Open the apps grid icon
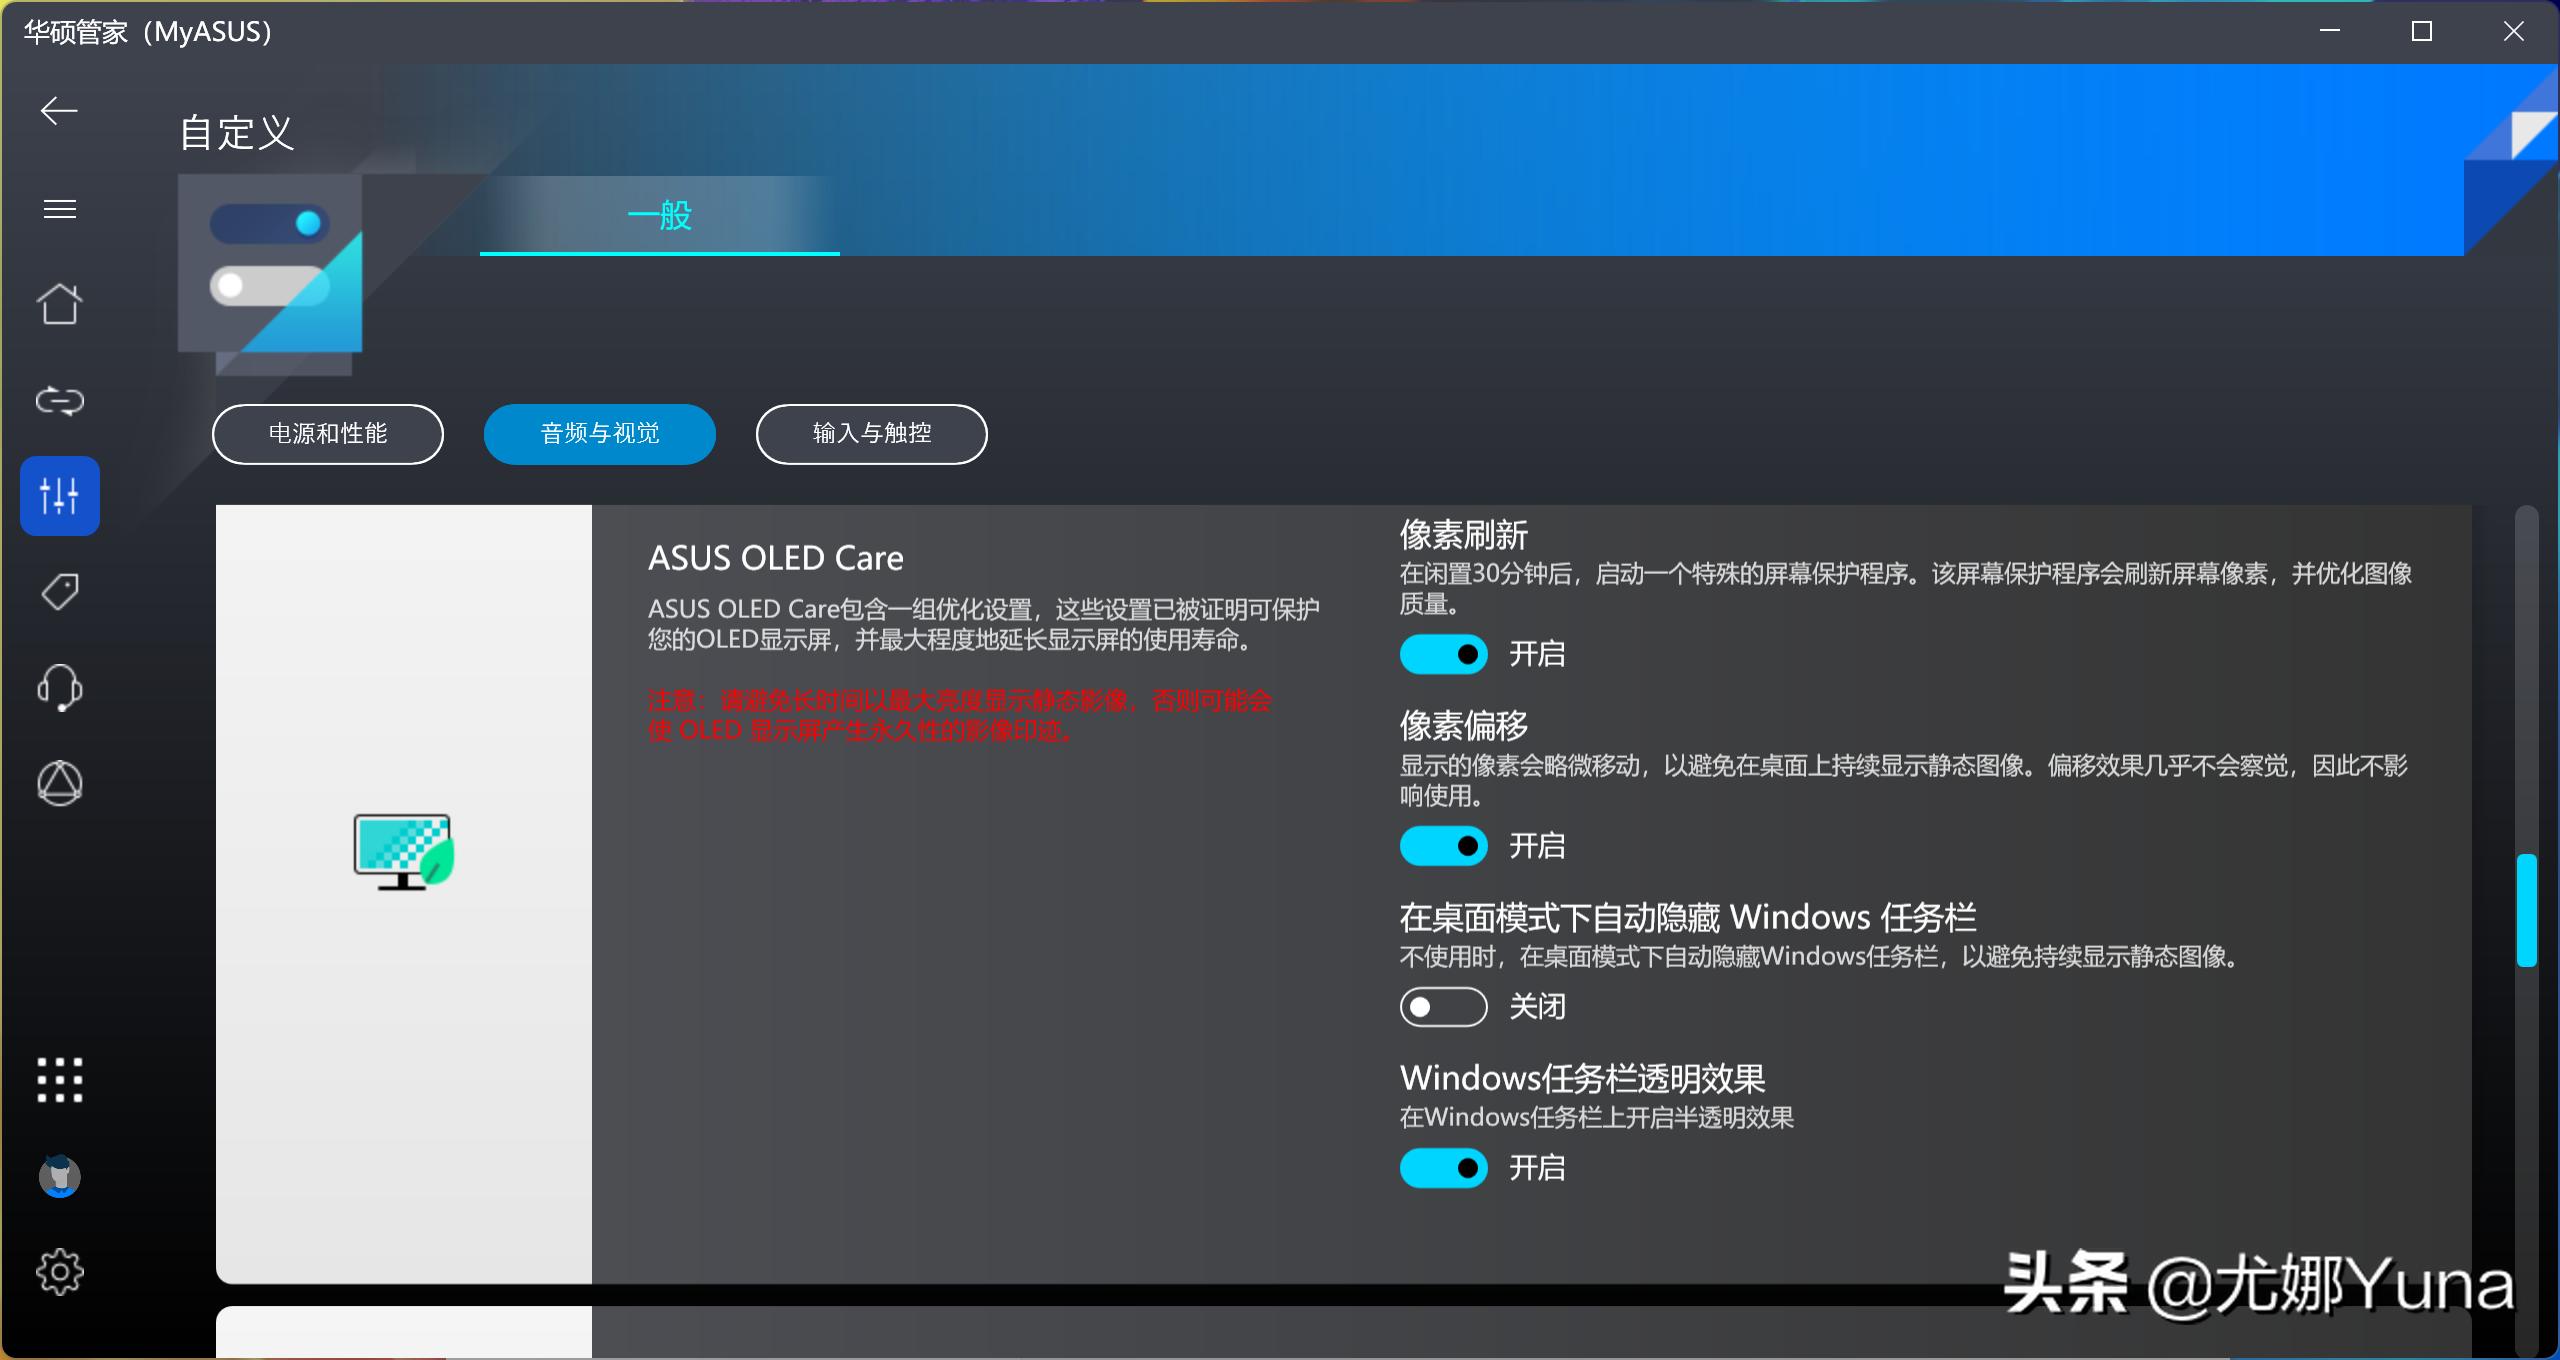Image resolution: width=2560 pixels, height=1360 pixels. [x=59, y=1080]
